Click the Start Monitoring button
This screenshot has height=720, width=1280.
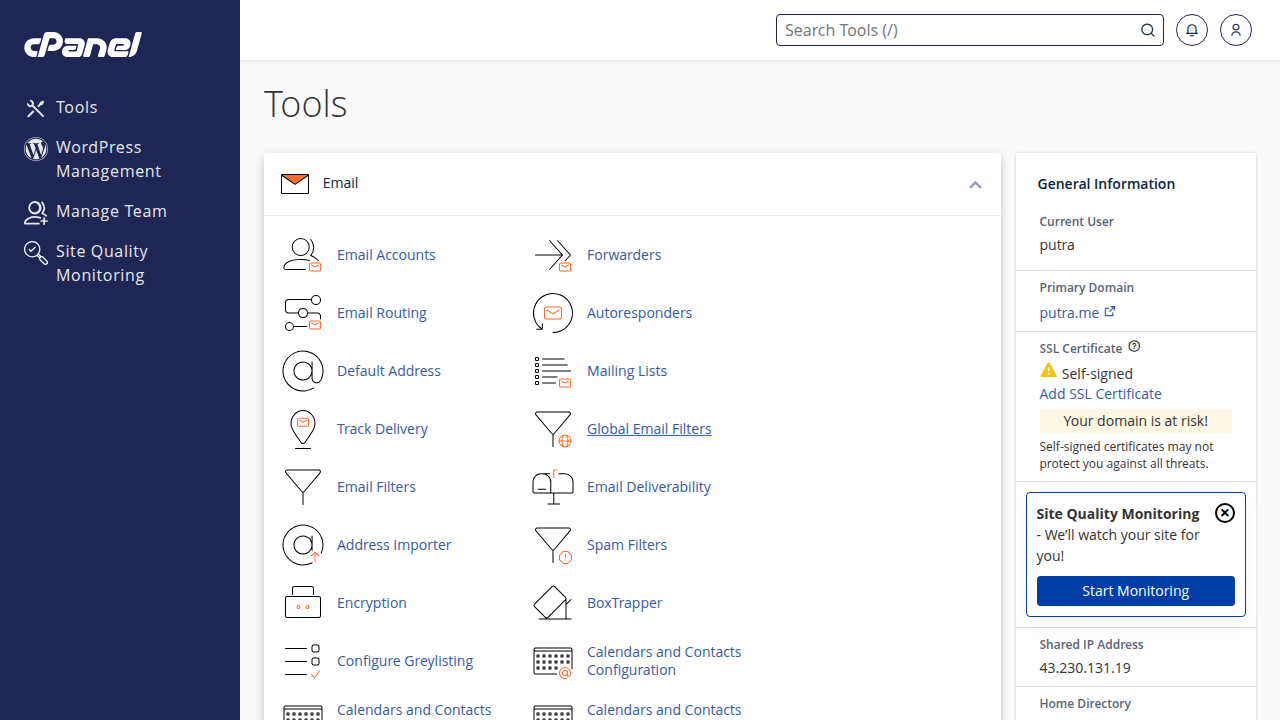point(1136,591)
